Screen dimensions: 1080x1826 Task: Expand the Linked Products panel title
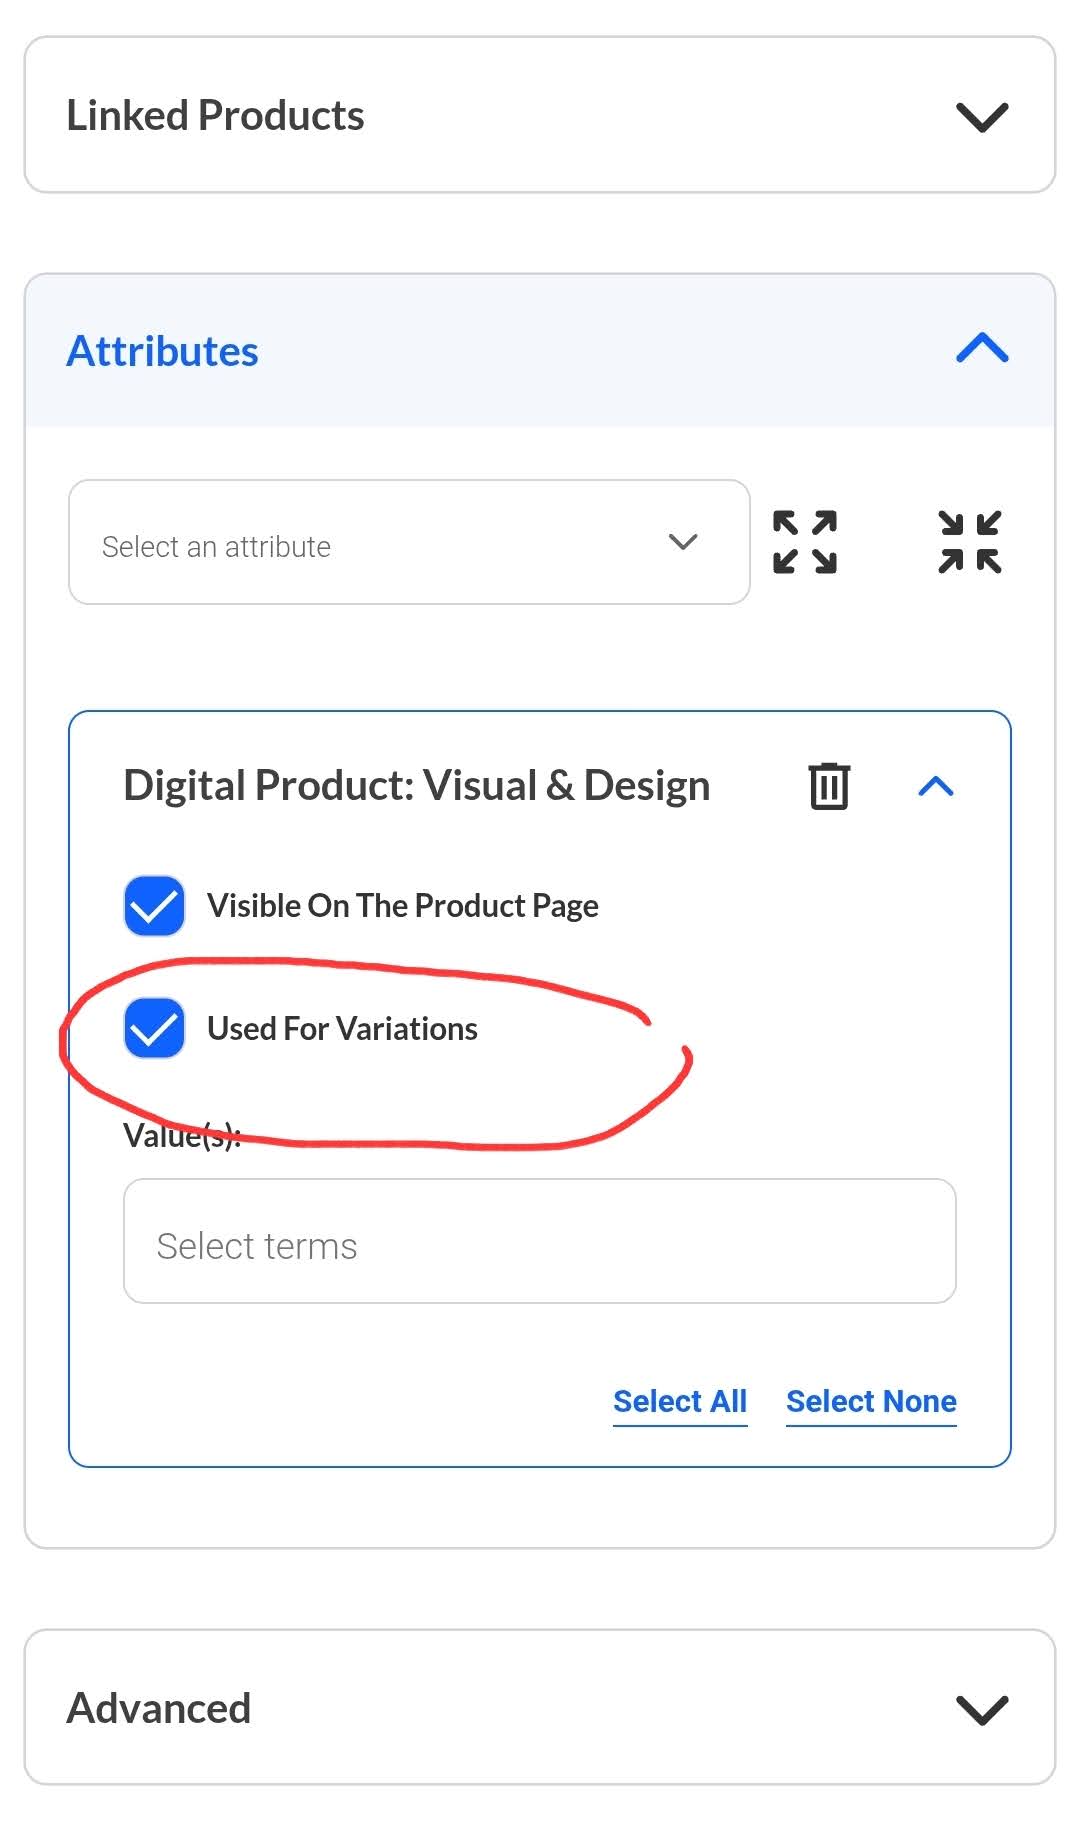(x=215, y=116)
